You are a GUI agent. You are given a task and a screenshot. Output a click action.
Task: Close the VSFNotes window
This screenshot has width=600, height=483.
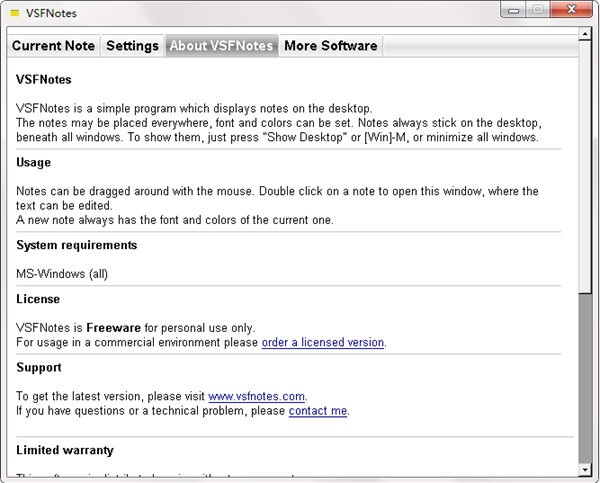[x=571, y=10]
